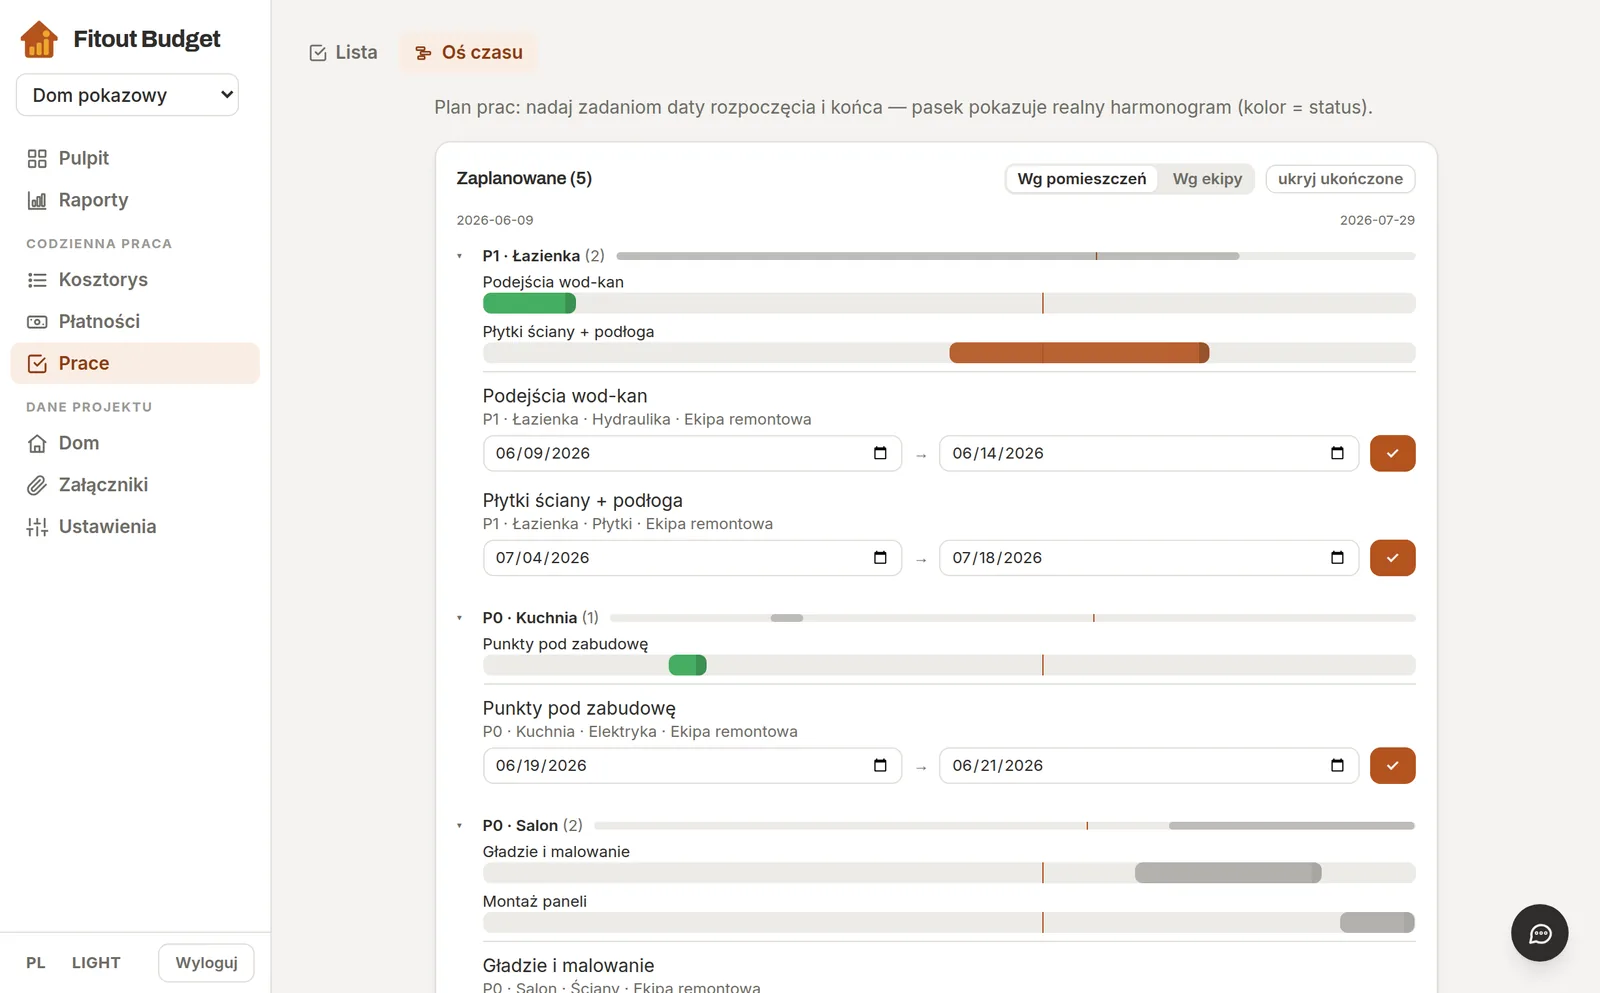Open calendar picker for 06/14/2026

tap(1337, 453)
